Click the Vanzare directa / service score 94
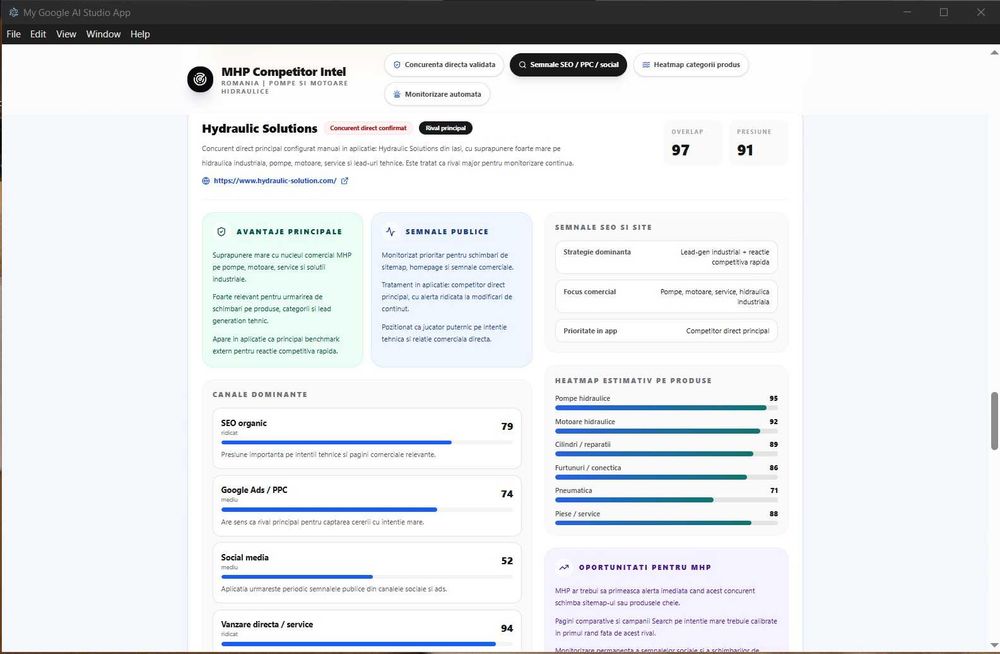 pyautogui.click(x=507, y=628)
